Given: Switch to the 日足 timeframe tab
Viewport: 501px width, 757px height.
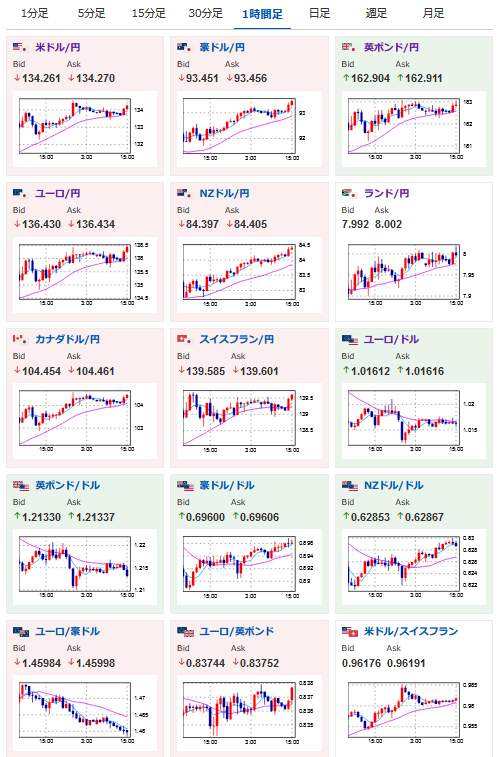Looking at the screenshot, I should point(320,14).
